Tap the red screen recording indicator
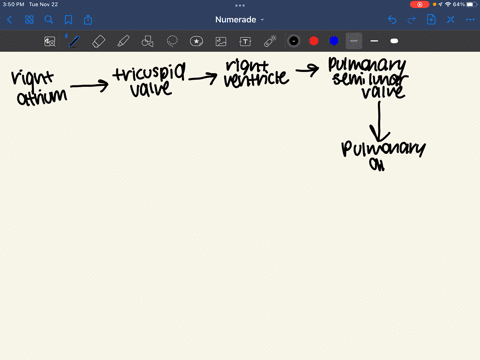 pyautogui.click(x=420, y=4)
